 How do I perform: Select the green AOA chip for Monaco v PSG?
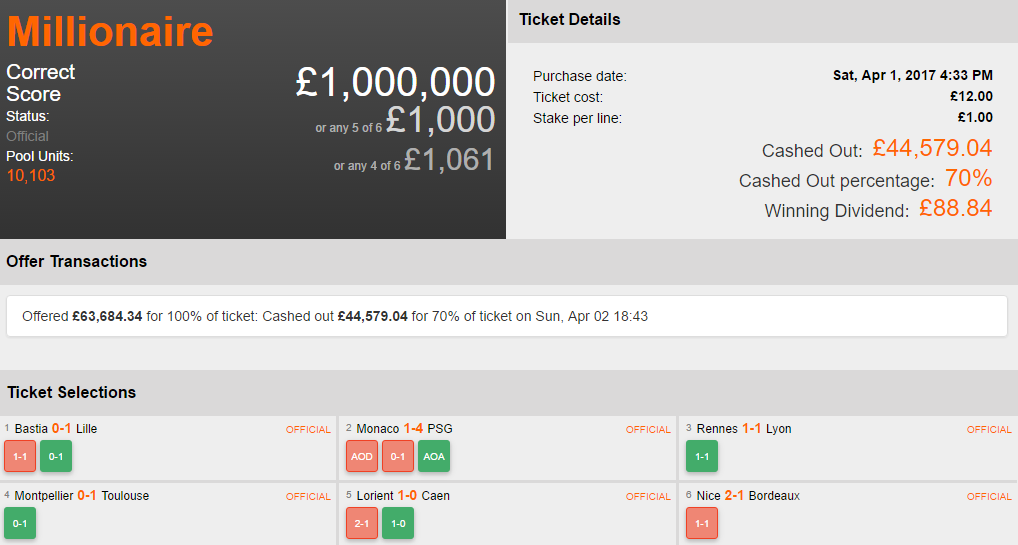[x=434, y=456]
